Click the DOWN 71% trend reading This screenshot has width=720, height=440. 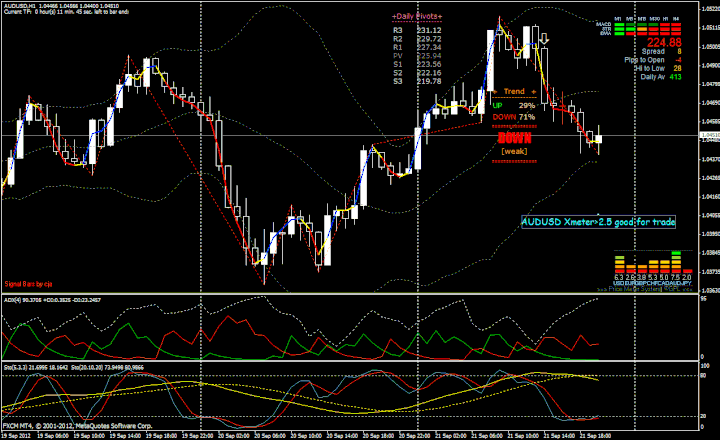tap(514, 117)
